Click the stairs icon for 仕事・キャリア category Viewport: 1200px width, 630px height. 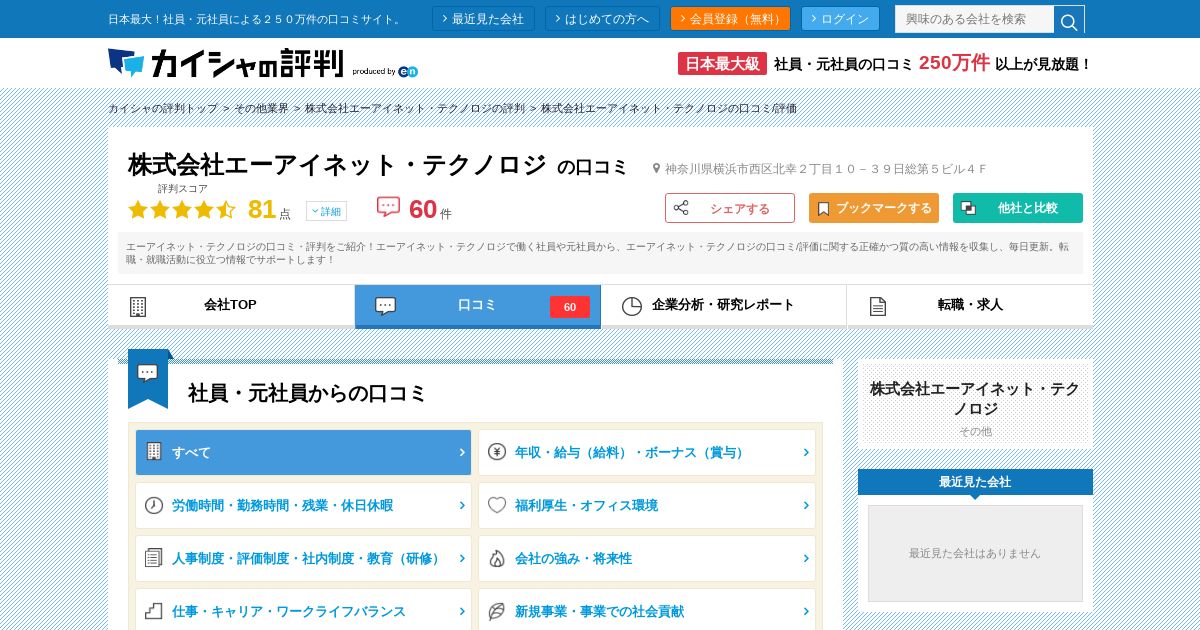point(154,611)
